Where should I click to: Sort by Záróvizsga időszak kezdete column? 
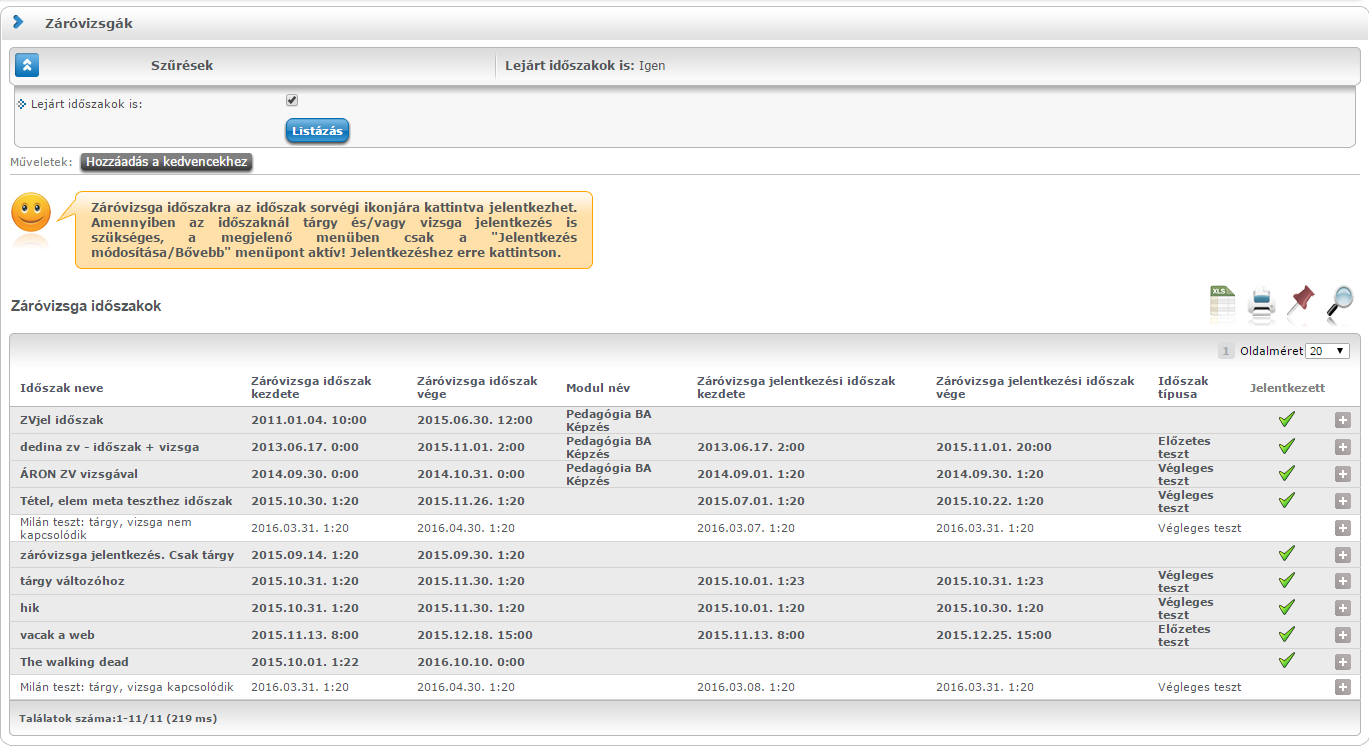pos(311,388)
